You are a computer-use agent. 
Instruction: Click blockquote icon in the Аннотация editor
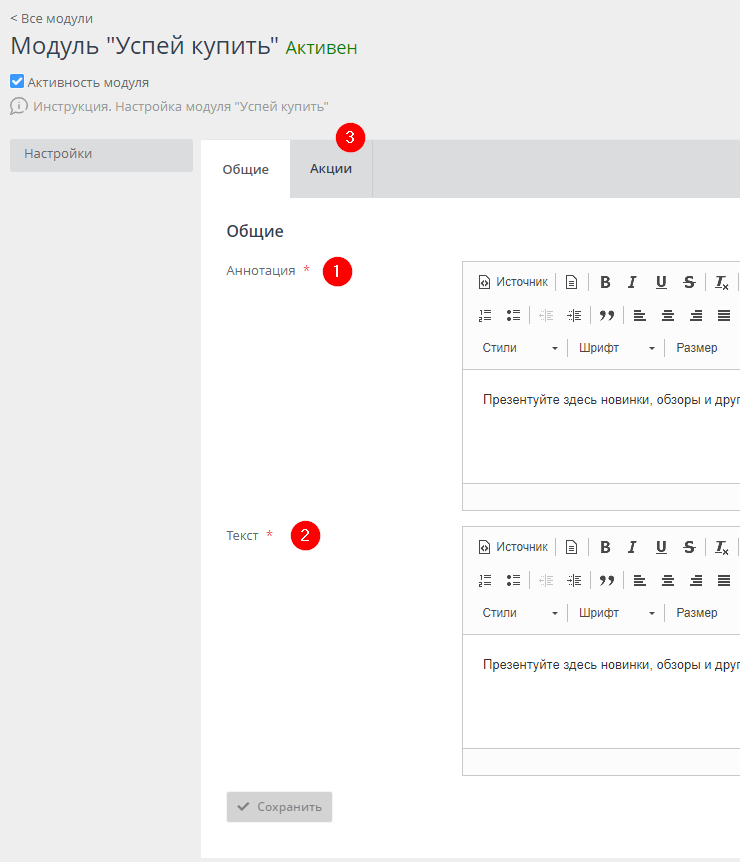(606, 315)
